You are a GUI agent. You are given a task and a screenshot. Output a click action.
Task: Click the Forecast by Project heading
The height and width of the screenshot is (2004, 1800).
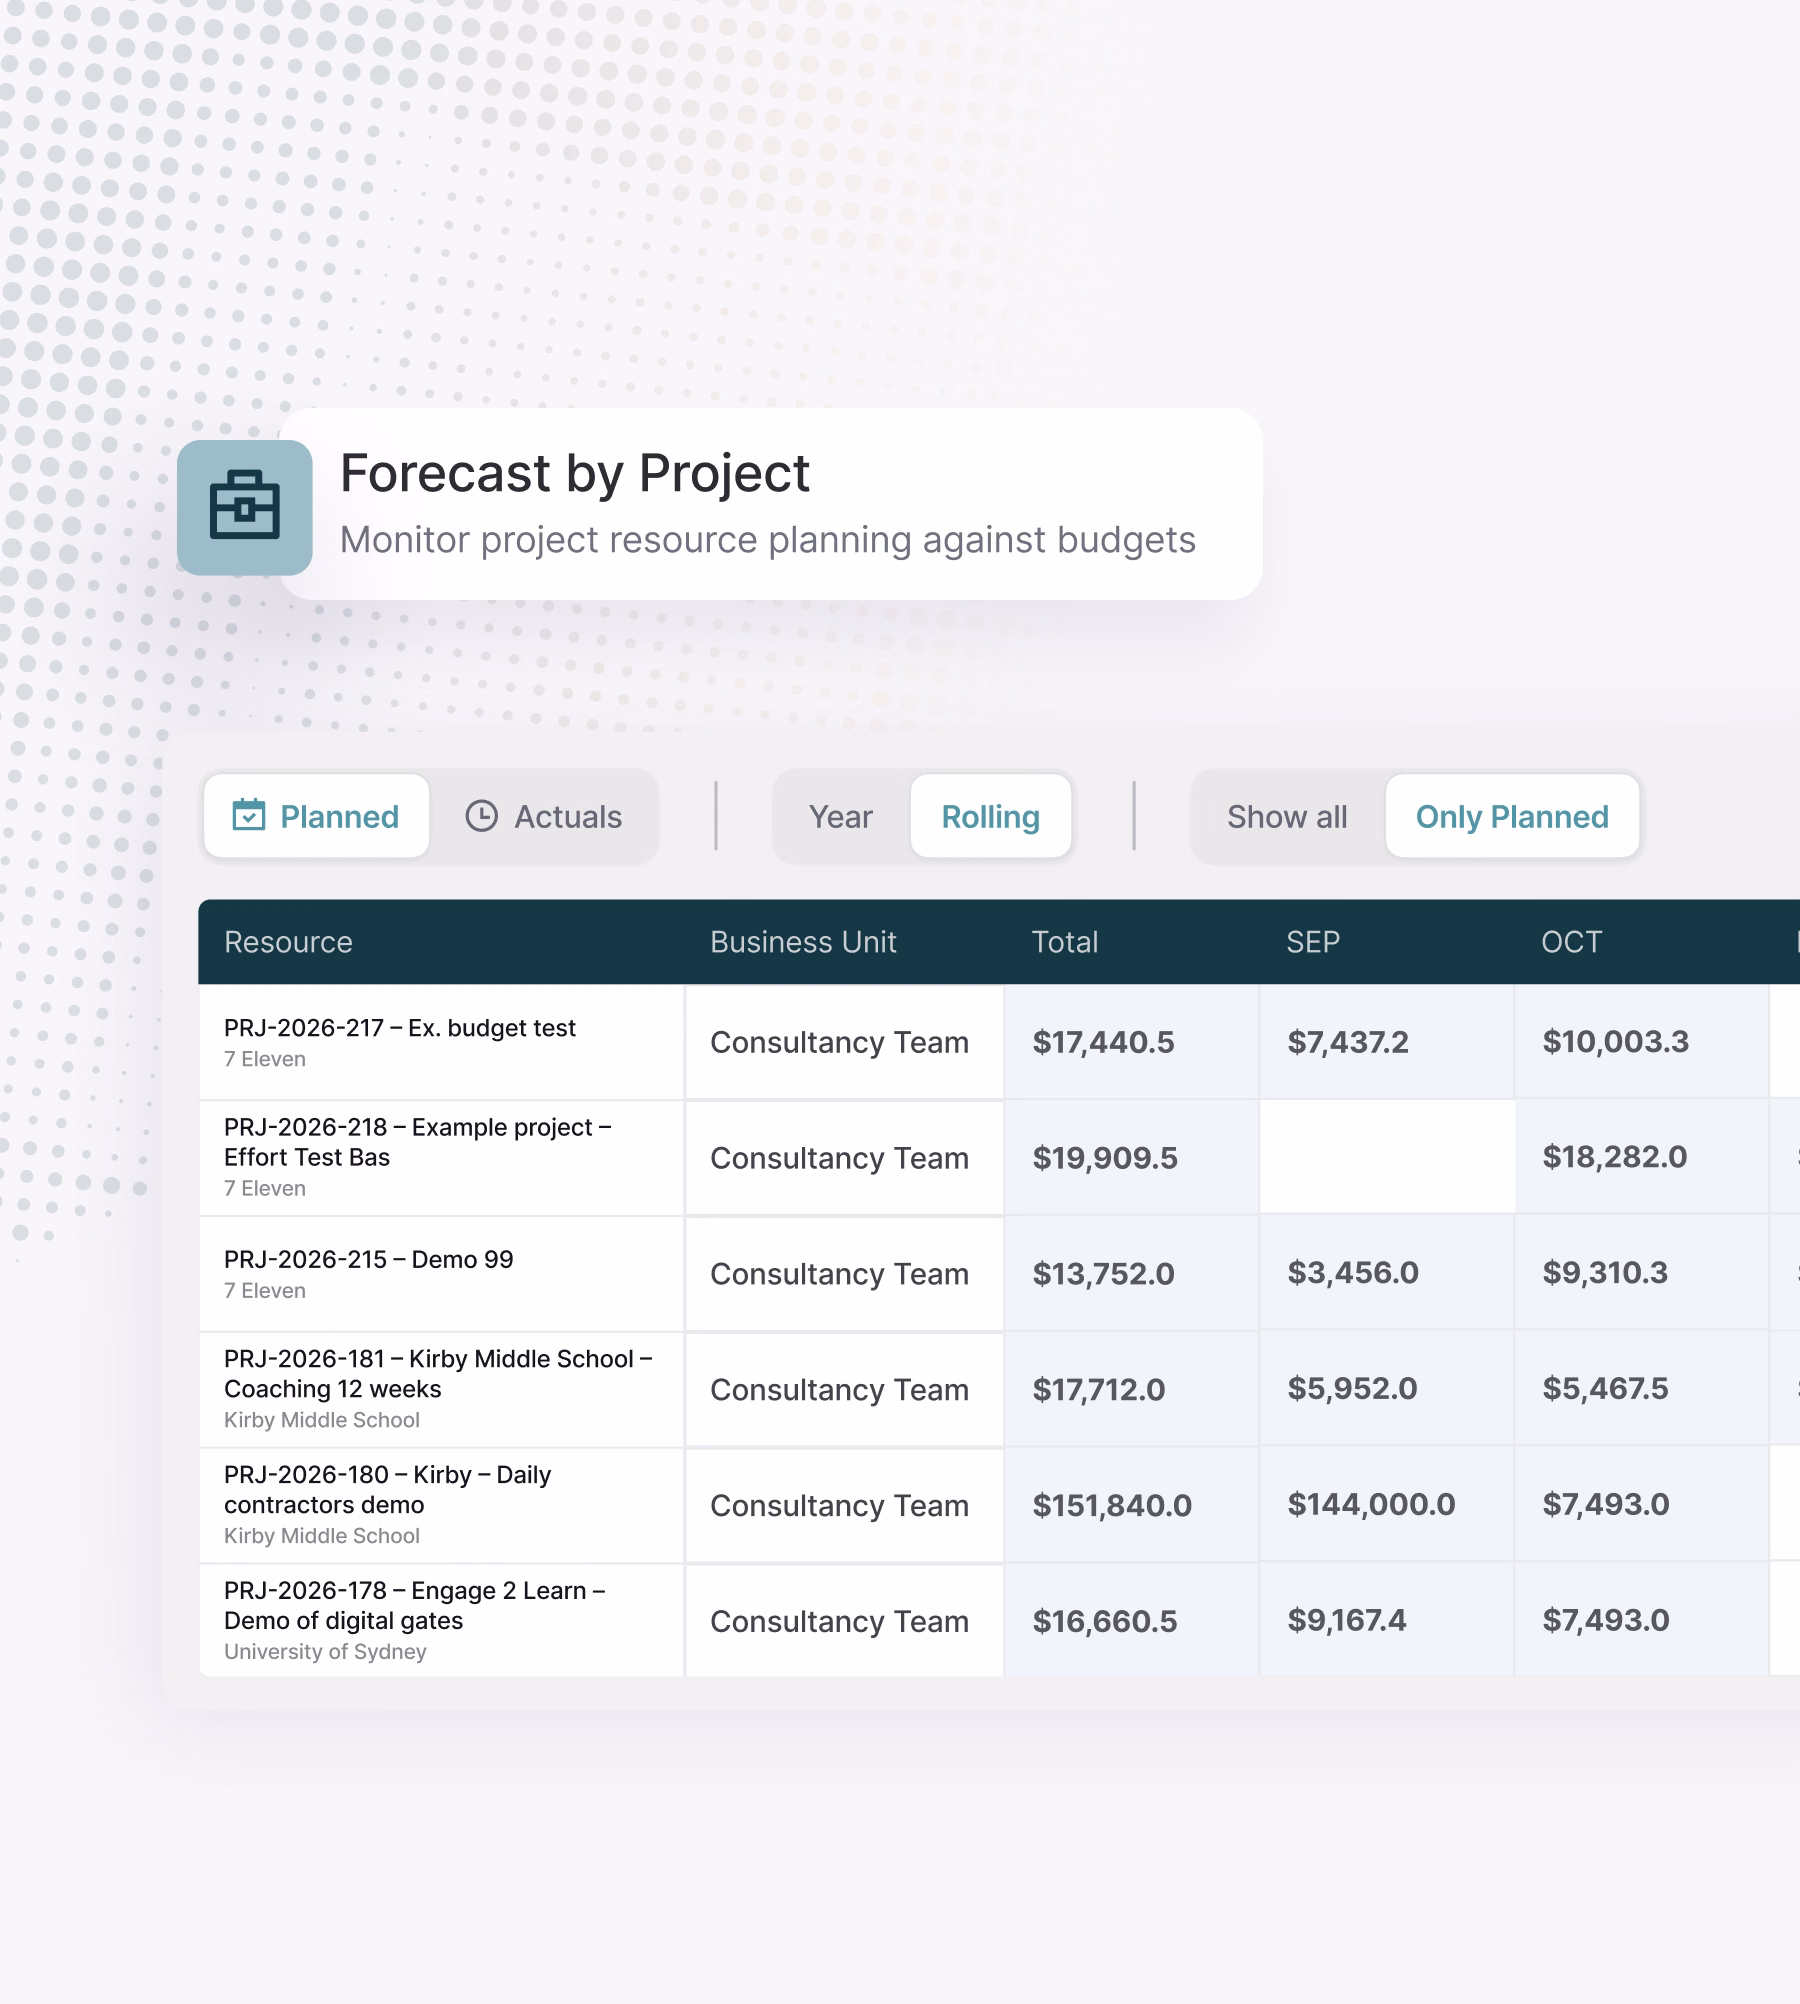point(574,473)
